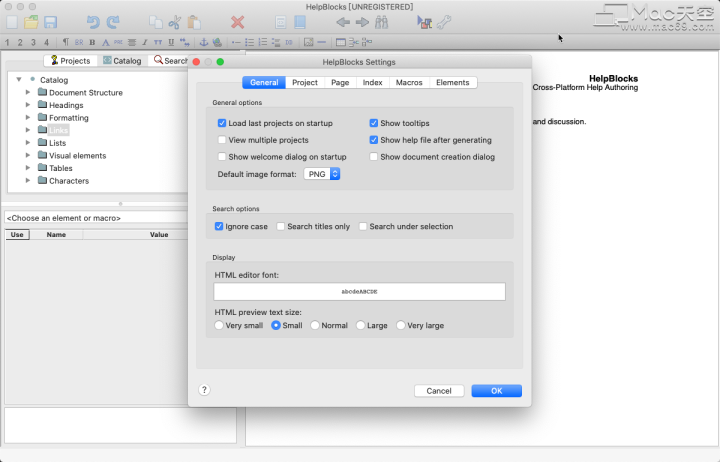This screenshot has width=720, height=462.
Task: Click the Bold B formatting icon
Action: 92,42
